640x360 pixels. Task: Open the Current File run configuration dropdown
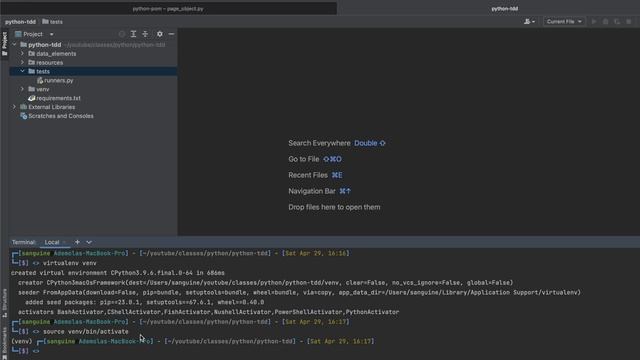click(564, 22)
